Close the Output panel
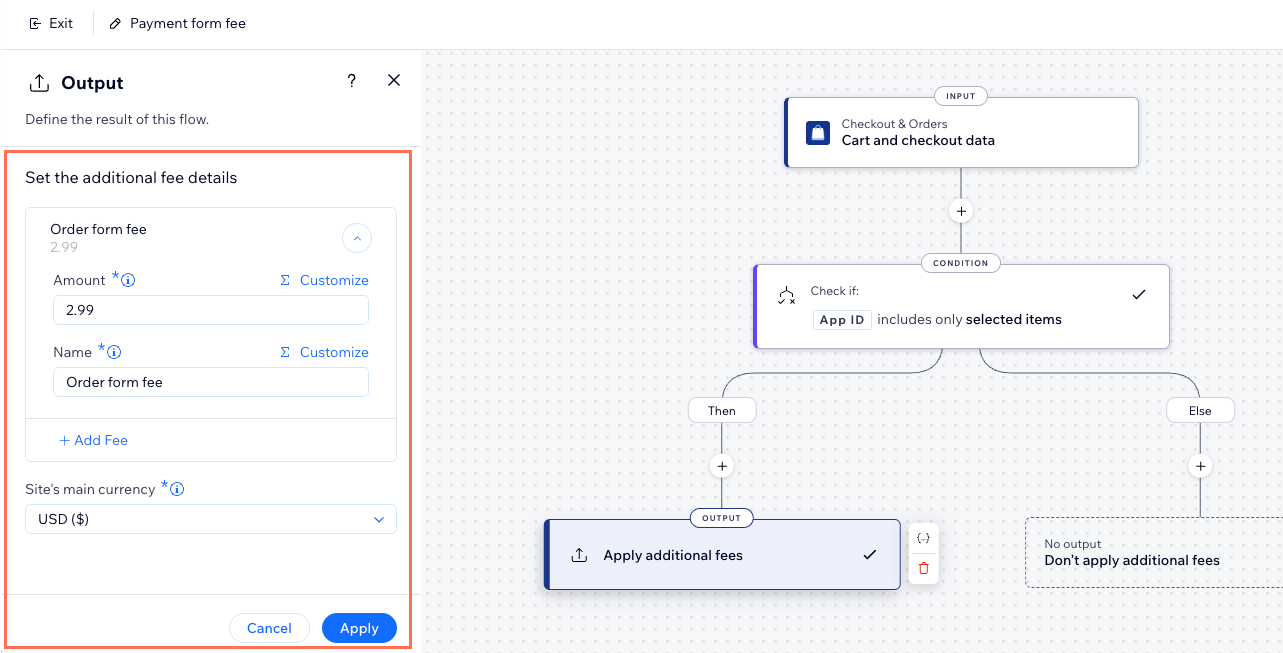Viewport: 1283px width, 653px height. click(394, 81)
